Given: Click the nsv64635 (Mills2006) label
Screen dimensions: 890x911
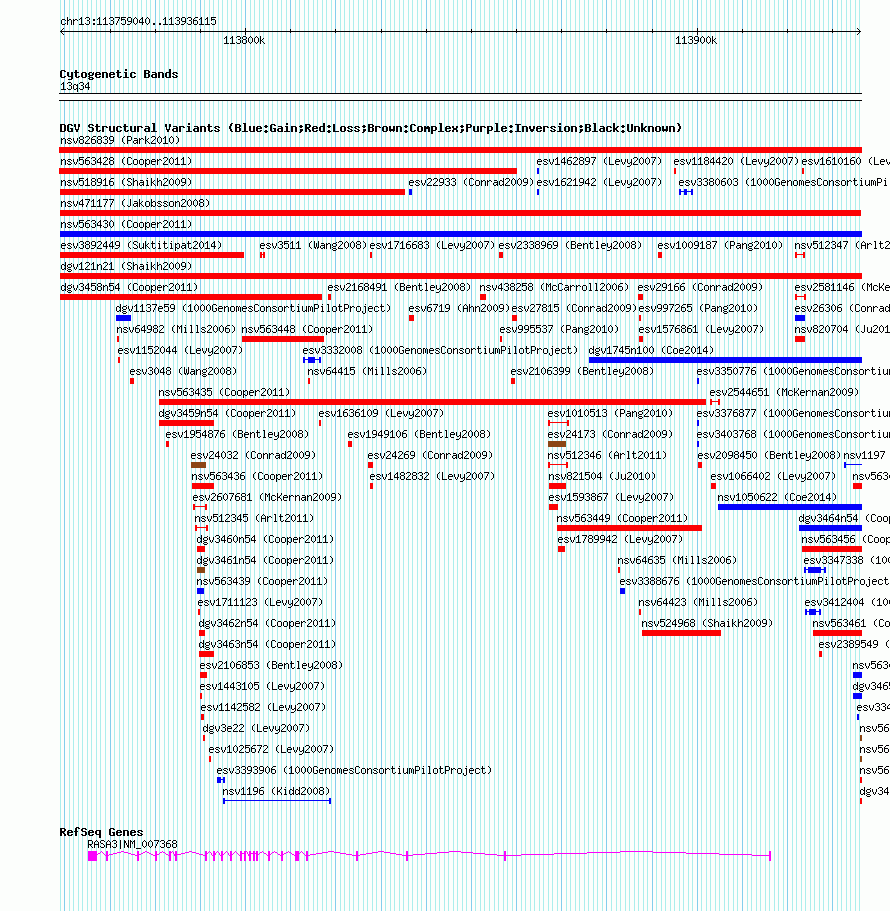Looking at the screenshot, I should pyautogui.click(x=677, y=559).
